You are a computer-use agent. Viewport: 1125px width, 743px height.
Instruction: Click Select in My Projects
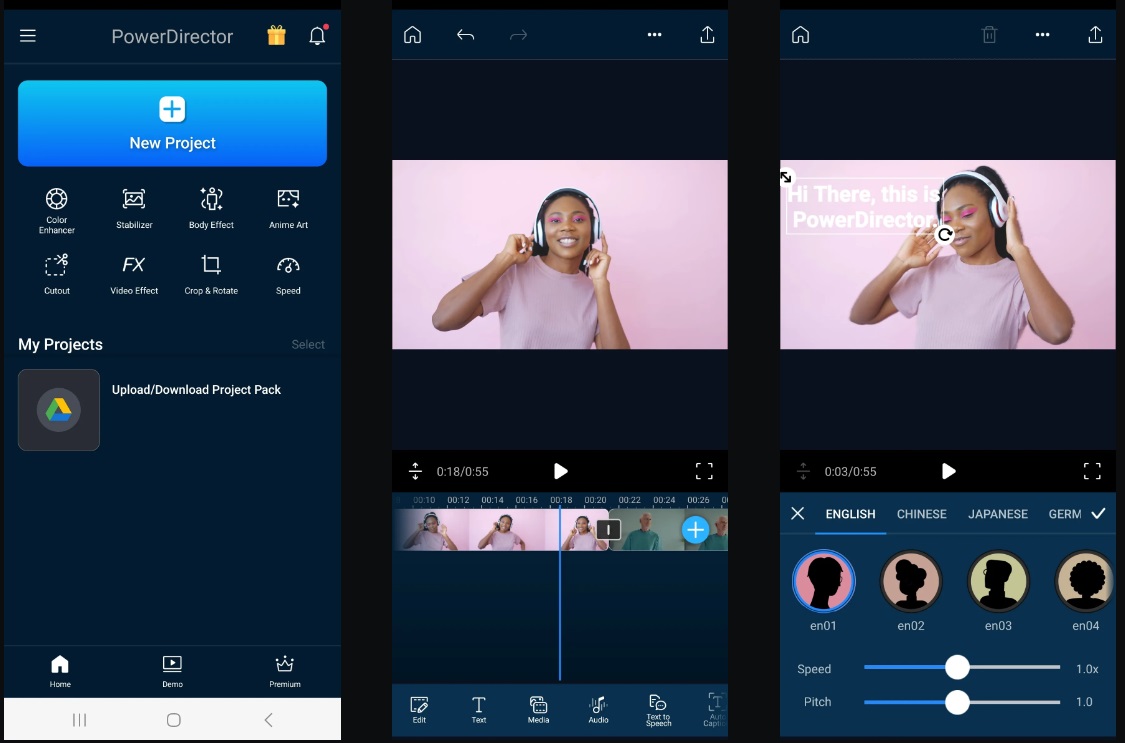click(307, 344)
